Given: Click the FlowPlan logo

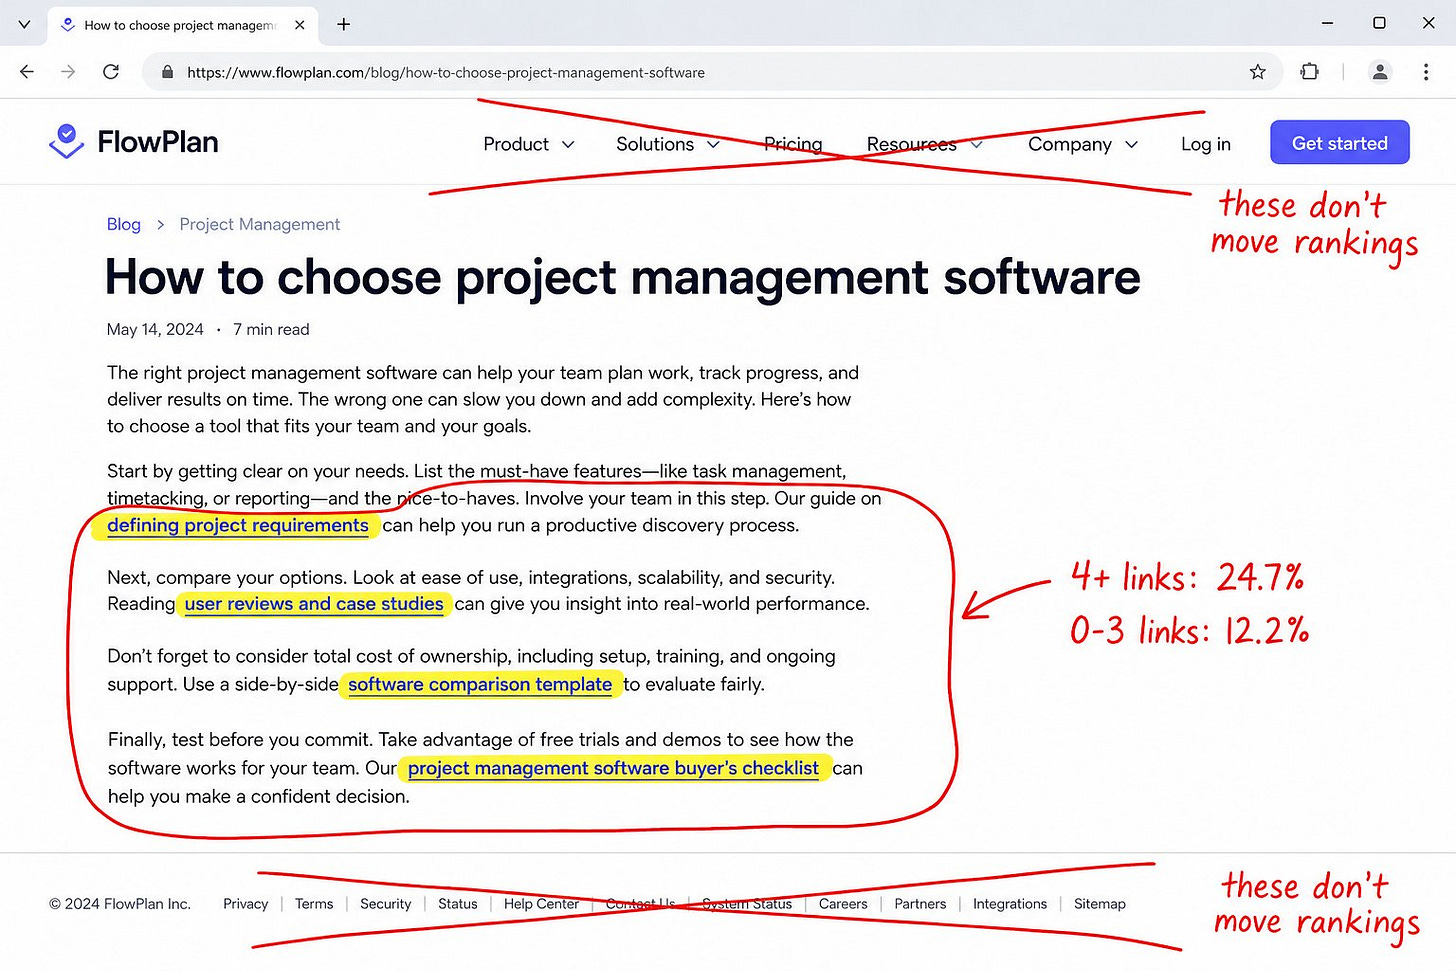Looking at the screenshot, I should (x=133, y=142).
